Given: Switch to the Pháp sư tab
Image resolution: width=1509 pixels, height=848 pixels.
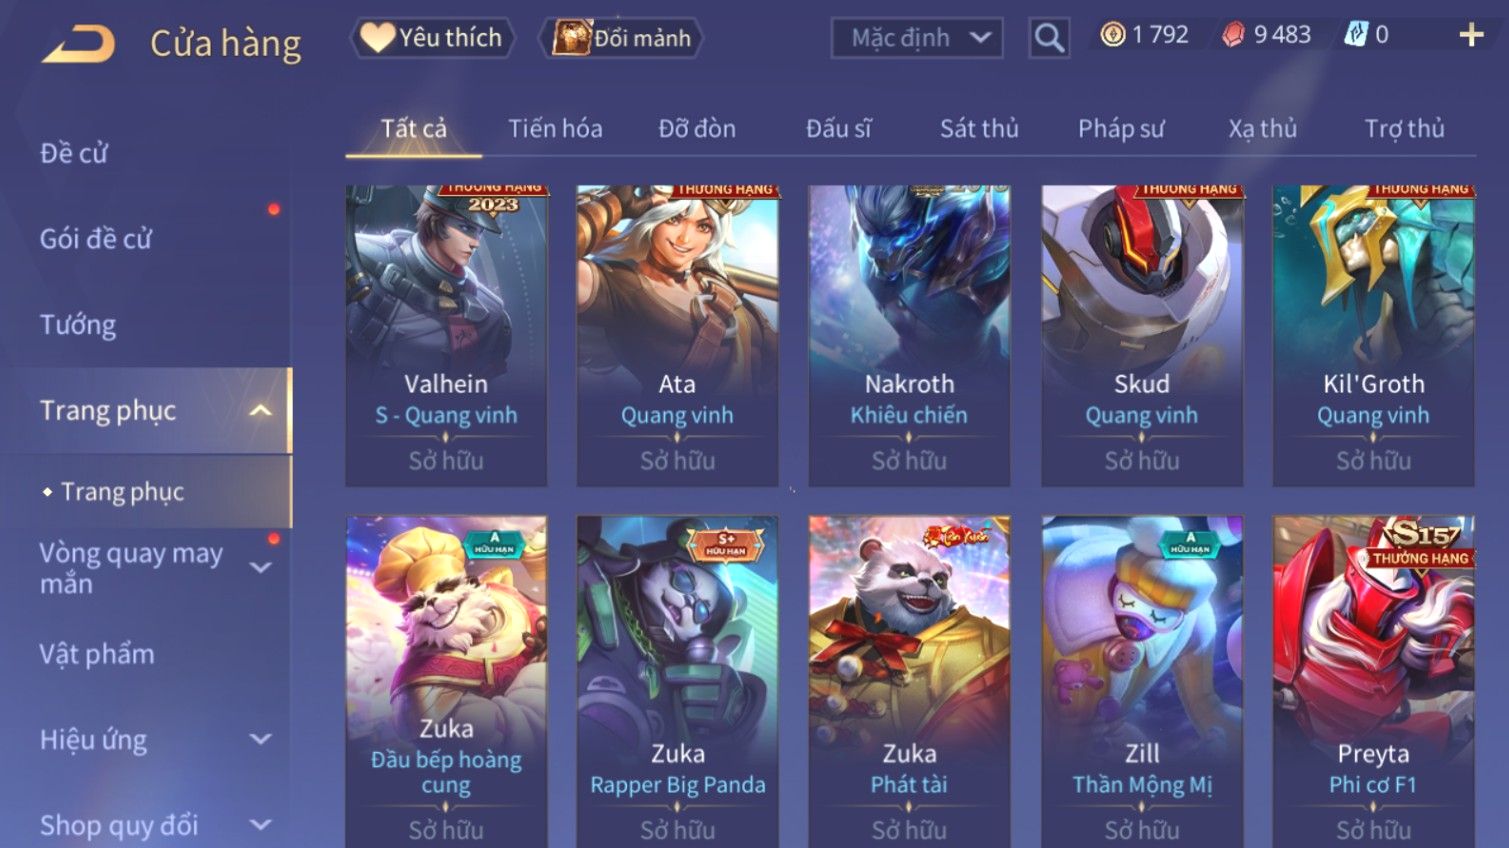Looking at the screenshot, I should tap(1121, 129).
